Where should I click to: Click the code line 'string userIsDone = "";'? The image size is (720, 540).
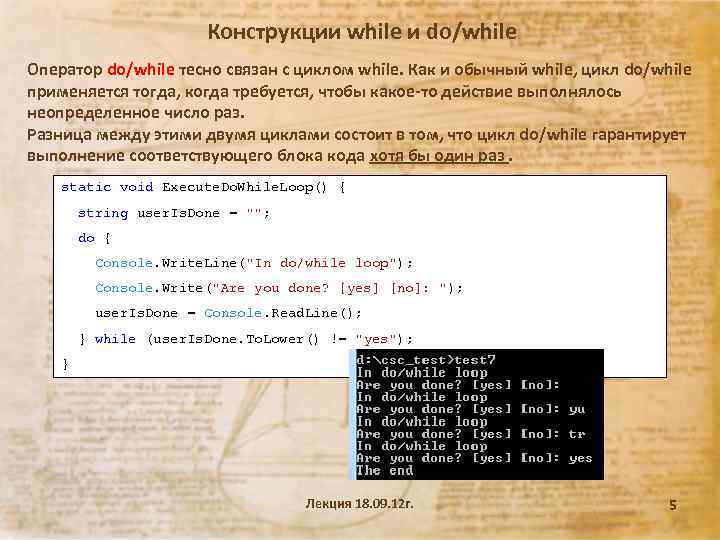(174, 214)
